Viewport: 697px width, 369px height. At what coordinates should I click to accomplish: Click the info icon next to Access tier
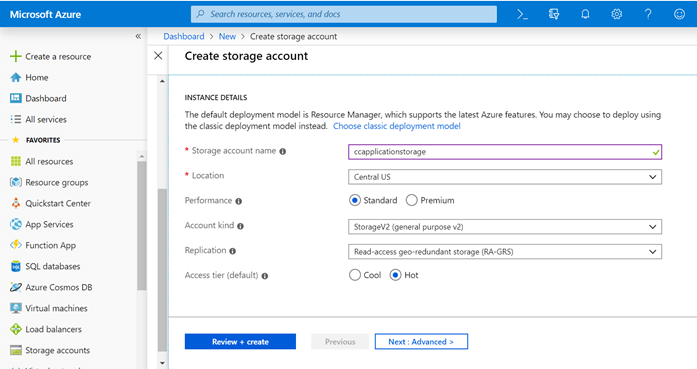tap(265, 276)
